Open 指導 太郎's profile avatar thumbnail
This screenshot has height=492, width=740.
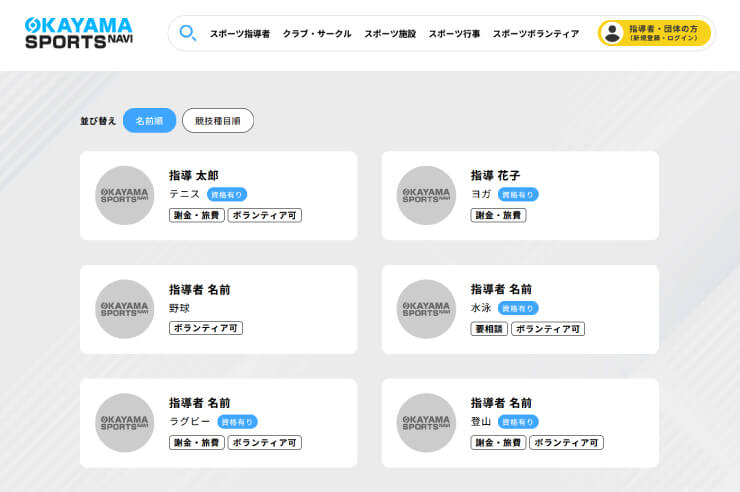[x=124, y=195]
